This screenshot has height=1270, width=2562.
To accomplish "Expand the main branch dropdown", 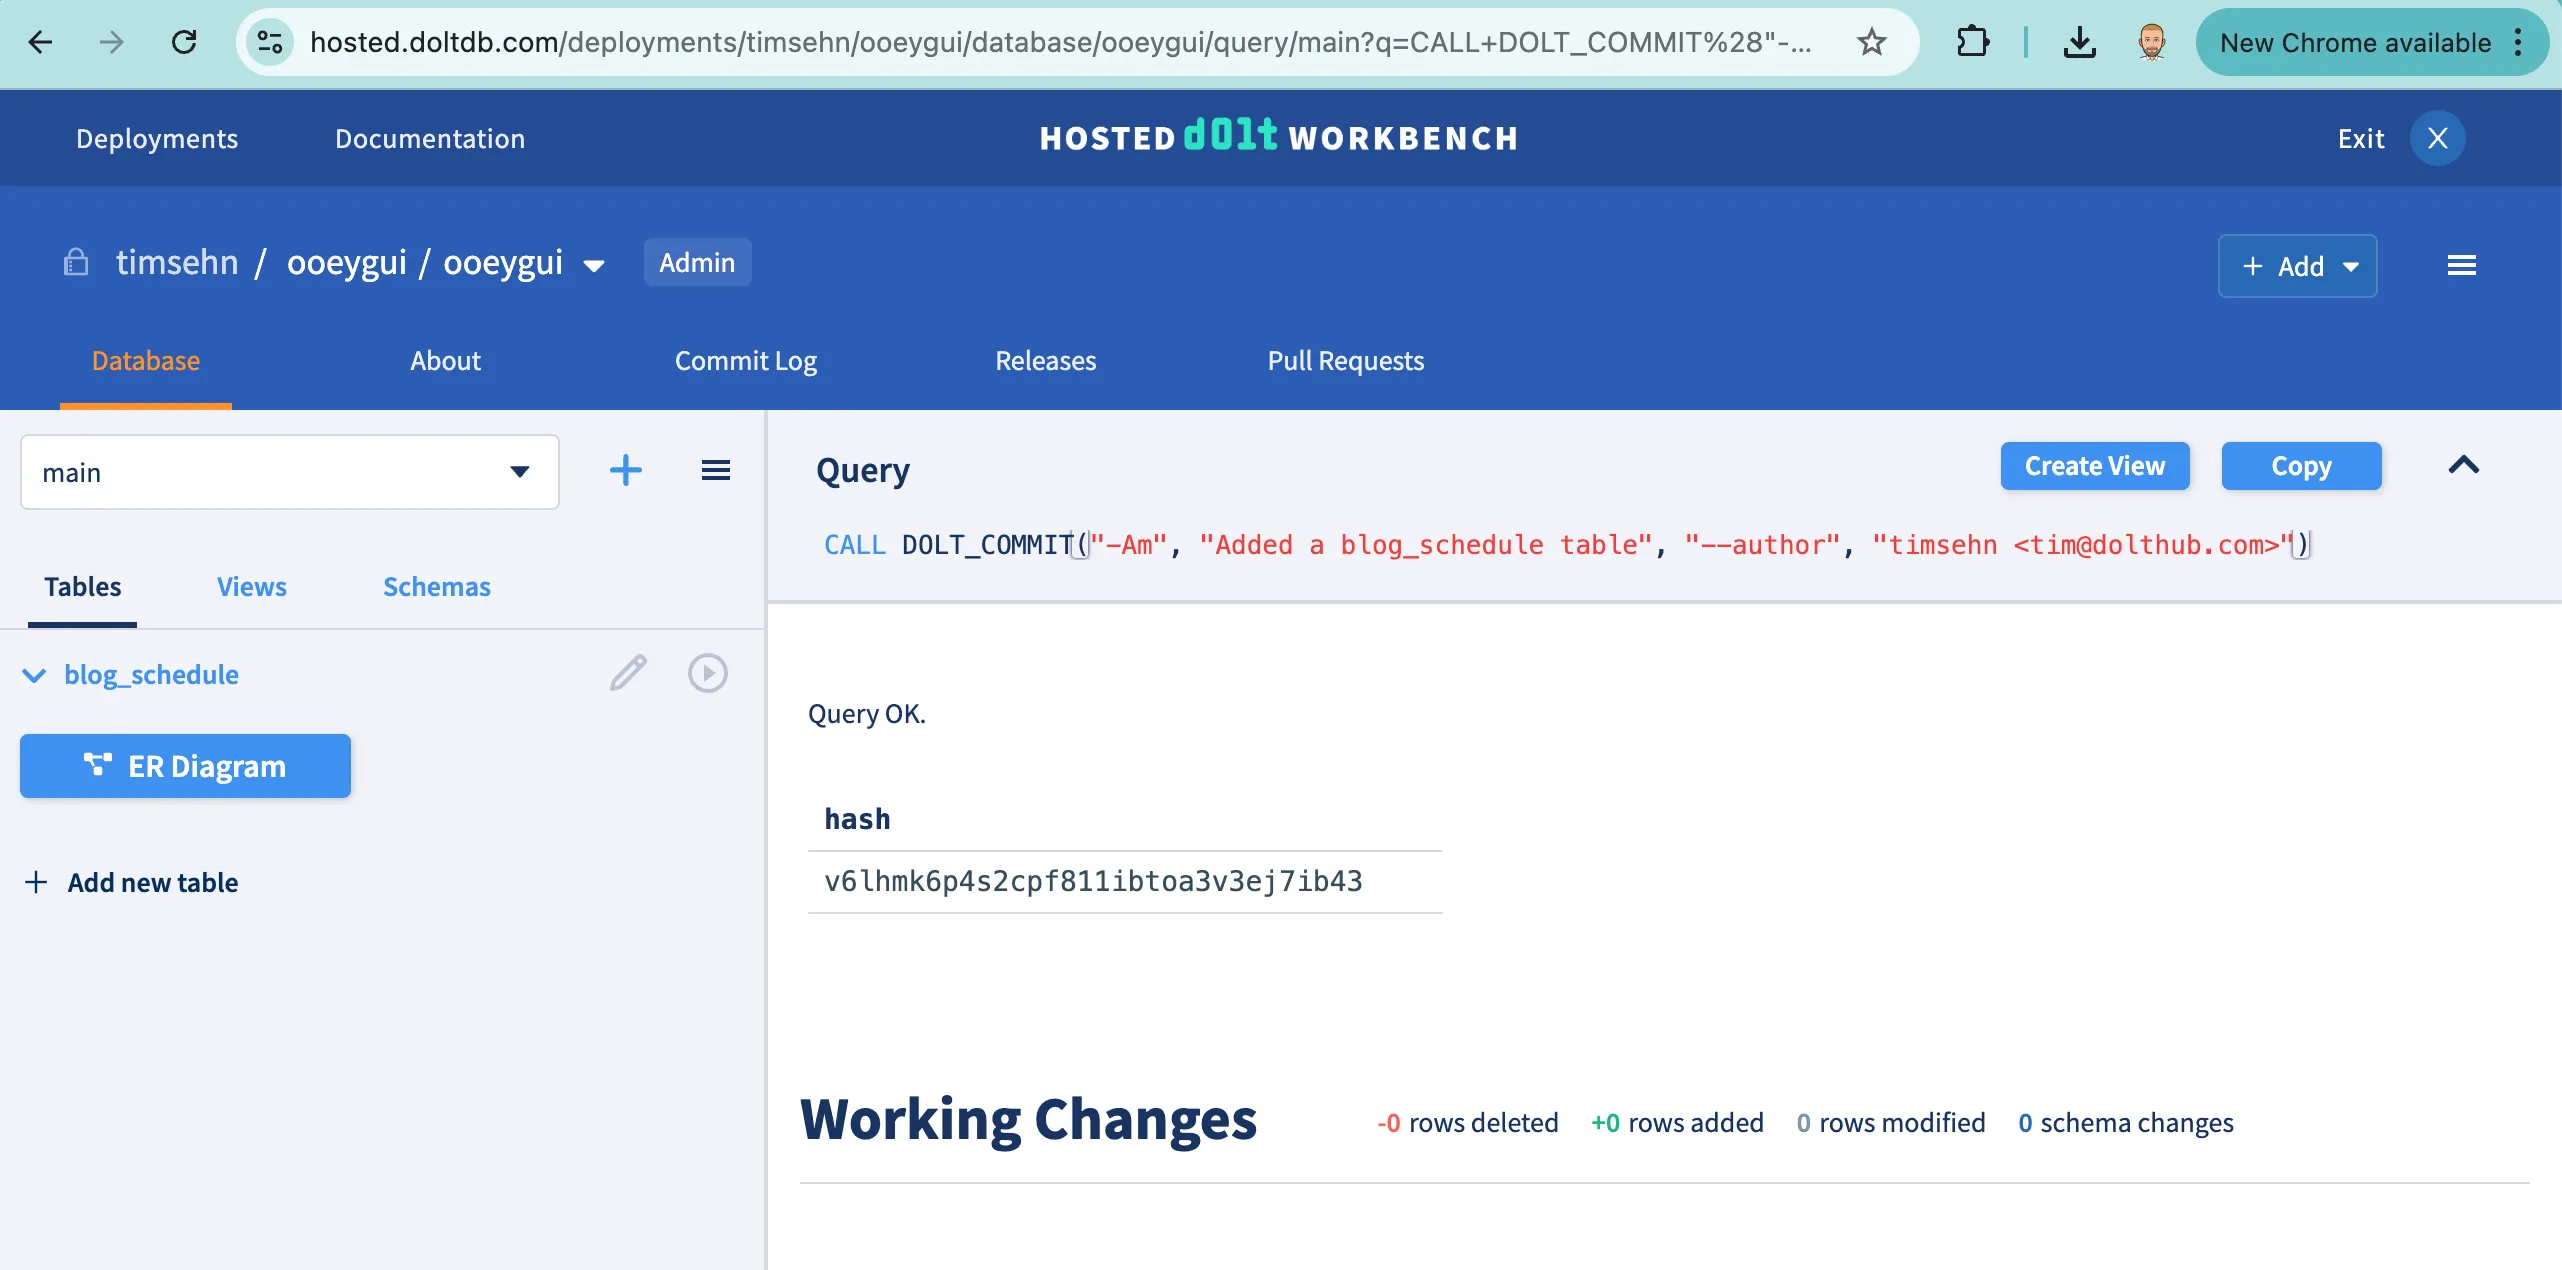I will pos(518,472).
